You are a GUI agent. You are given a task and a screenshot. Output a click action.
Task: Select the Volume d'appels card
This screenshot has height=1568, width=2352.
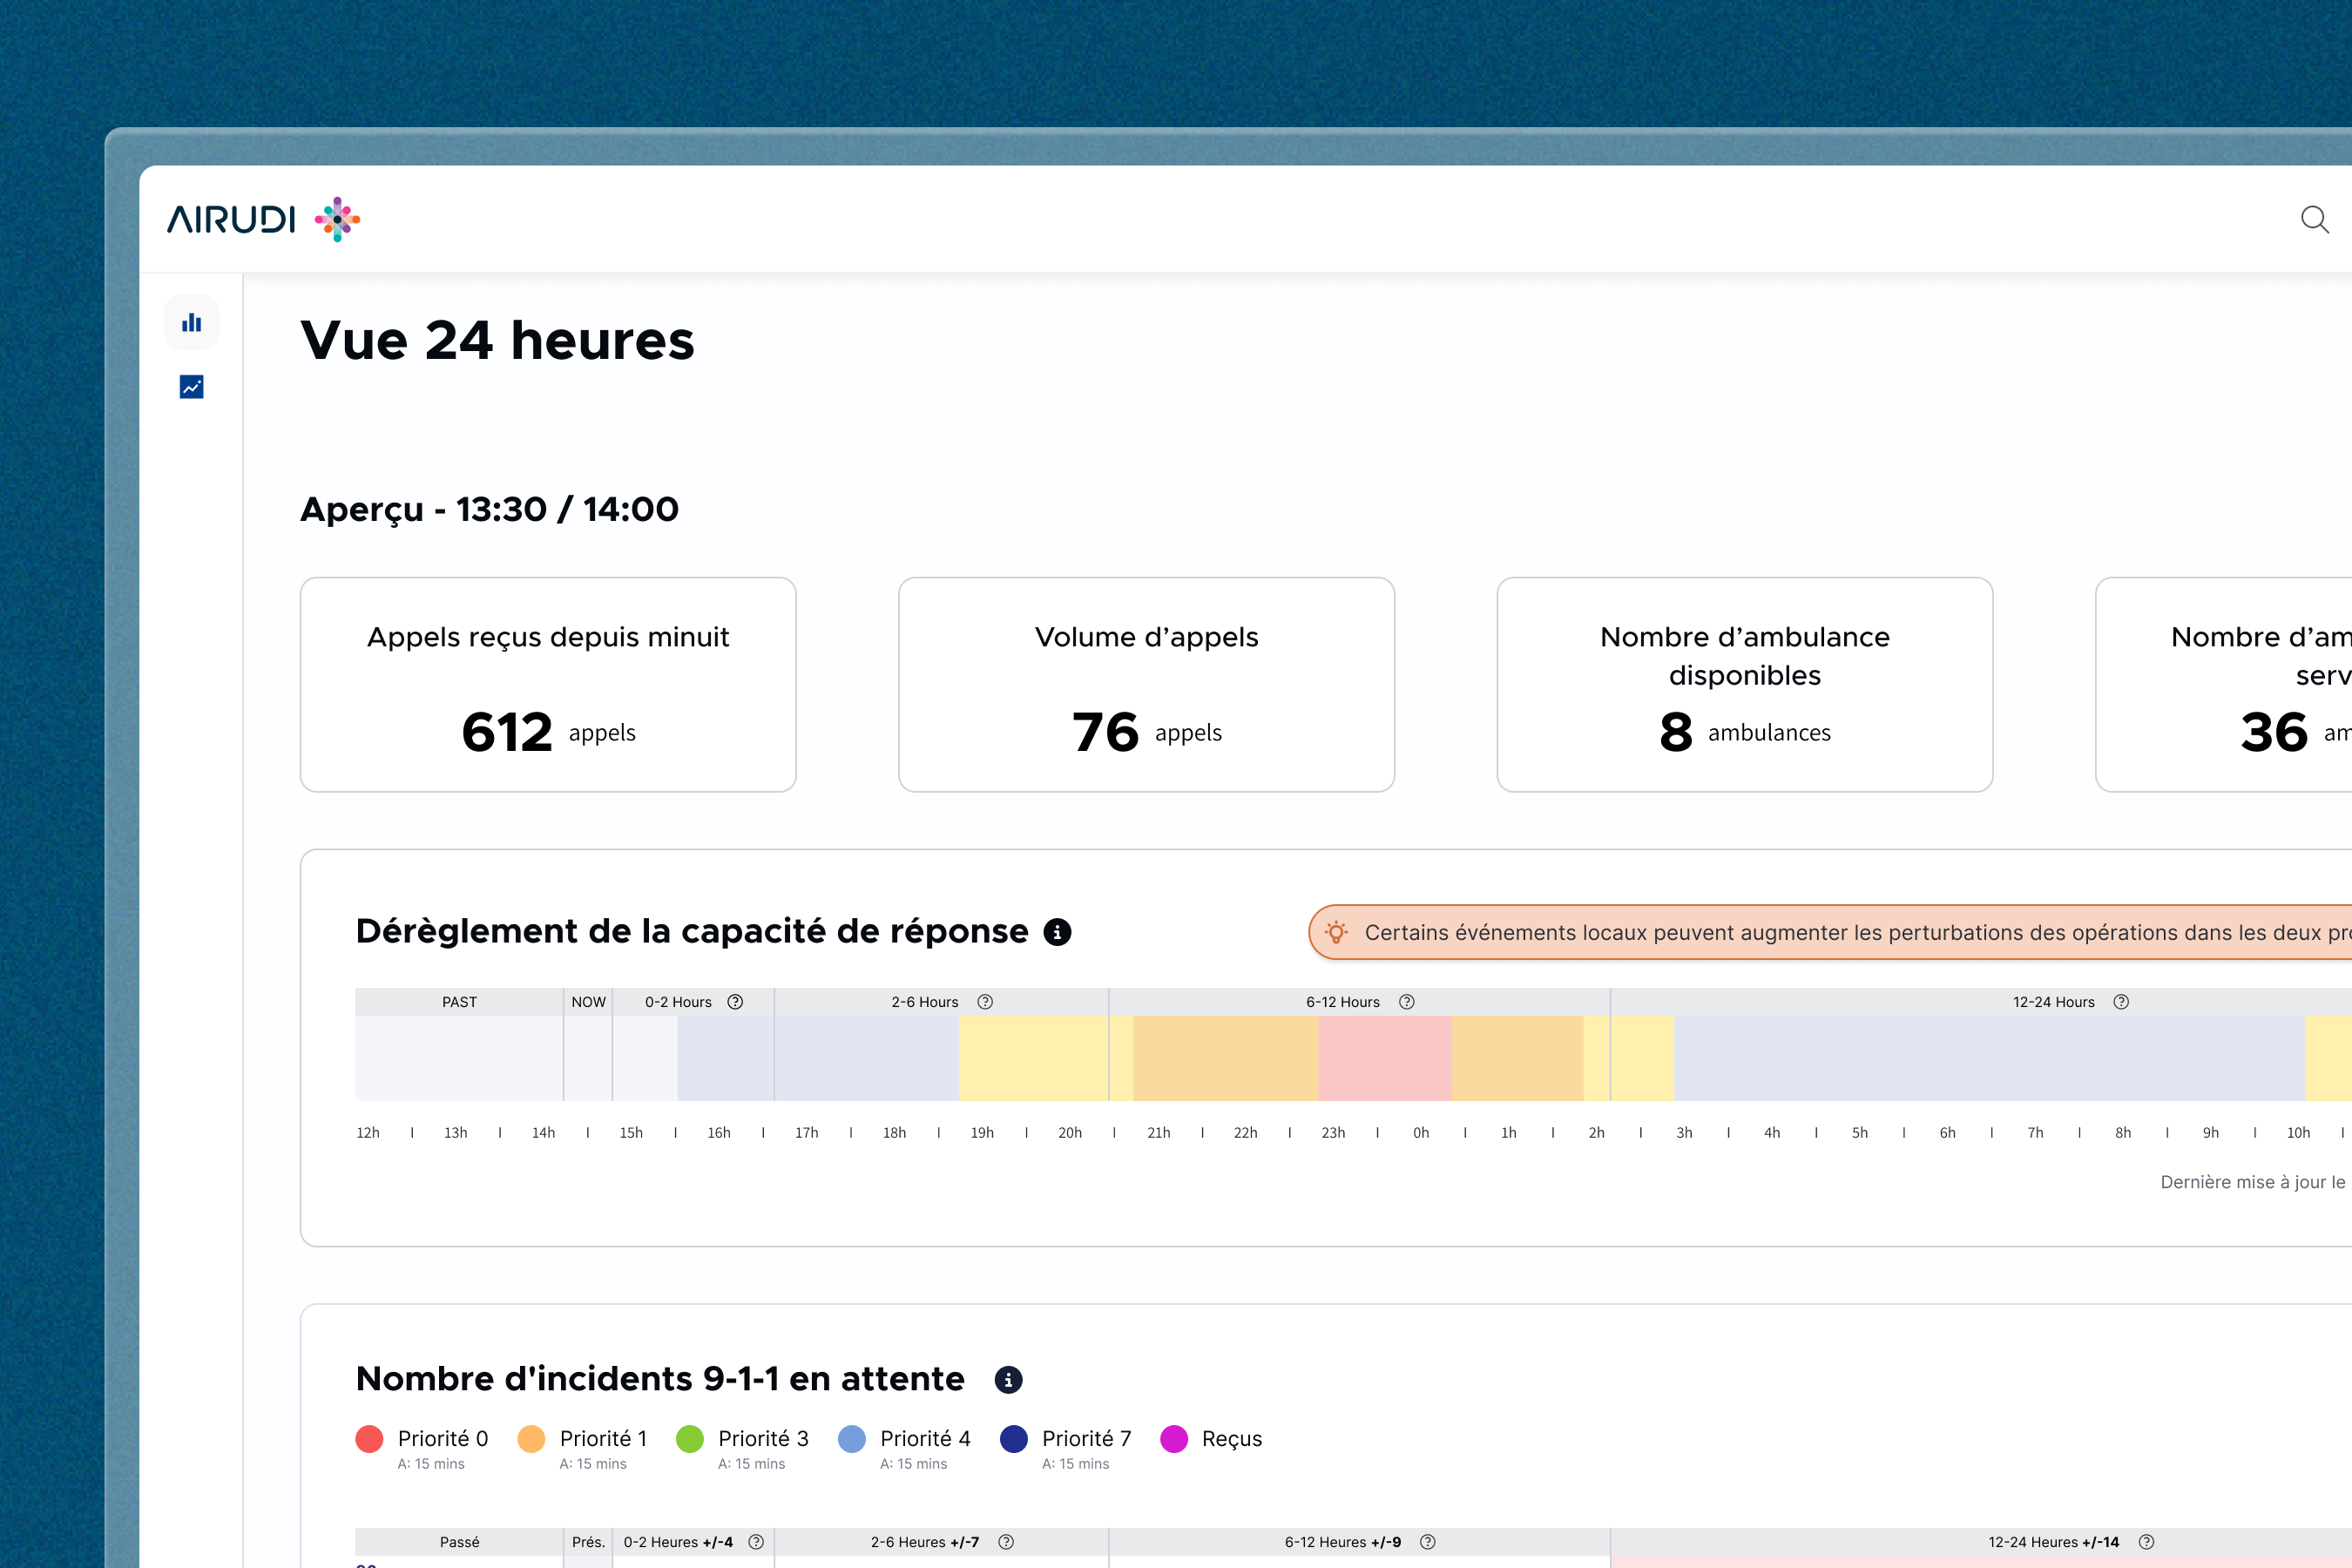click(x=1146, y=685)
